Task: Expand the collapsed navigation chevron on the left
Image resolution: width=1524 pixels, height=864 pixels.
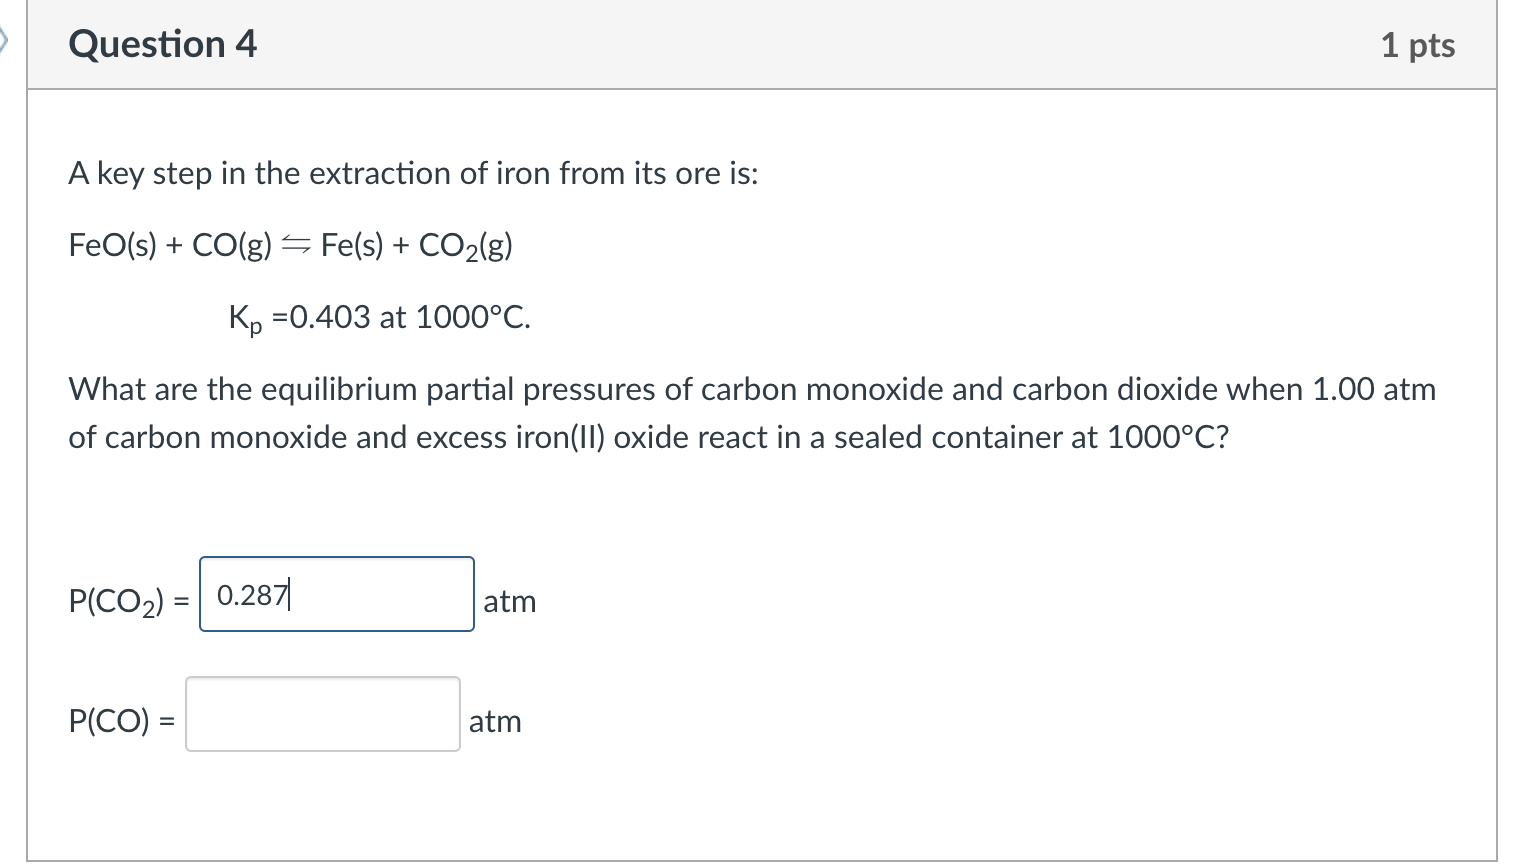Action: [6, 40]
